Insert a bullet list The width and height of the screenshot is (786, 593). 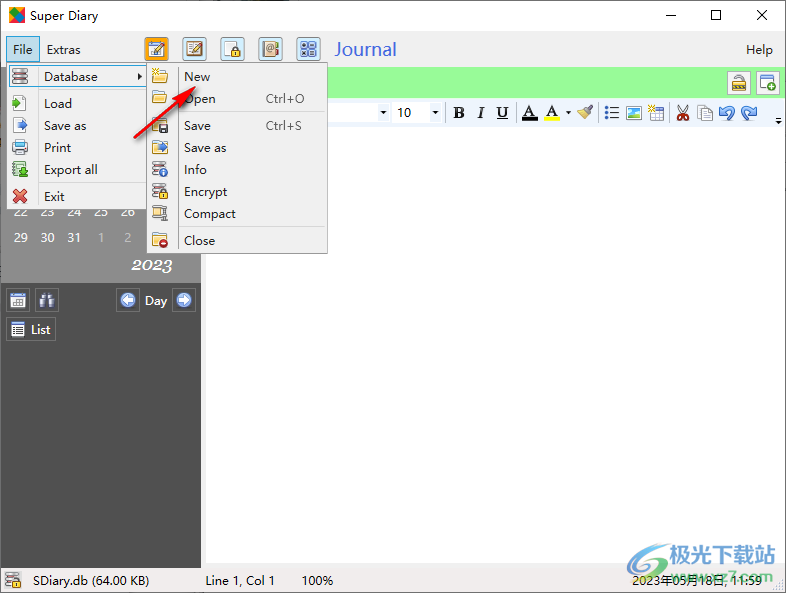pyautogui.click(x=612, y=113)
